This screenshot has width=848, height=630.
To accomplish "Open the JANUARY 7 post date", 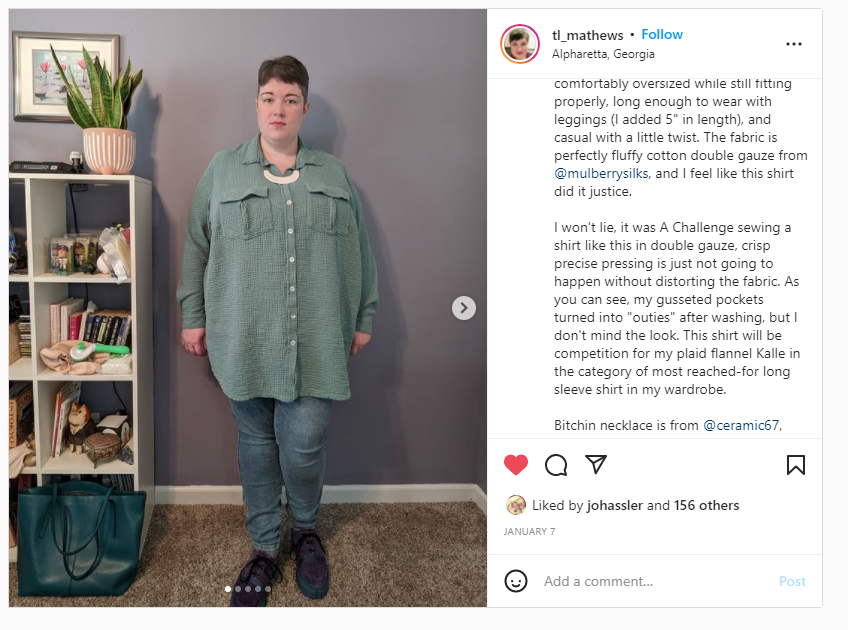I will pyautogui.click(x=529, y=532).
